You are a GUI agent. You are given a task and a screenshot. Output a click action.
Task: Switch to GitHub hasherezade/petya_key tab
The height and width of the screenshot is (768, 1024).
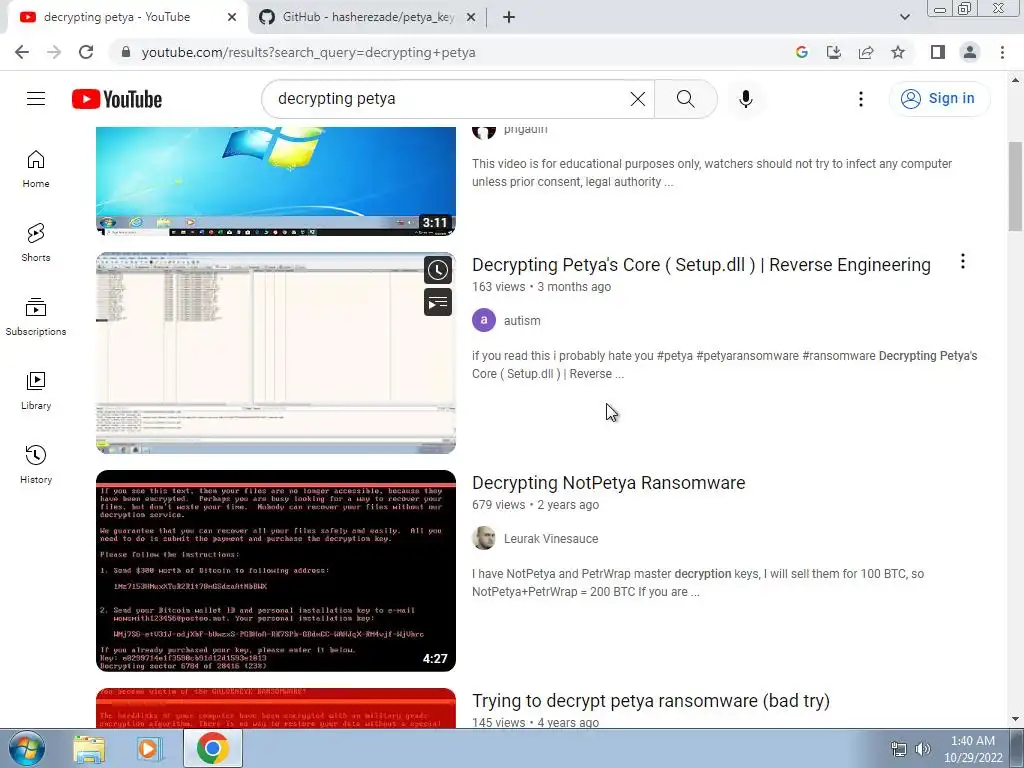368,17
